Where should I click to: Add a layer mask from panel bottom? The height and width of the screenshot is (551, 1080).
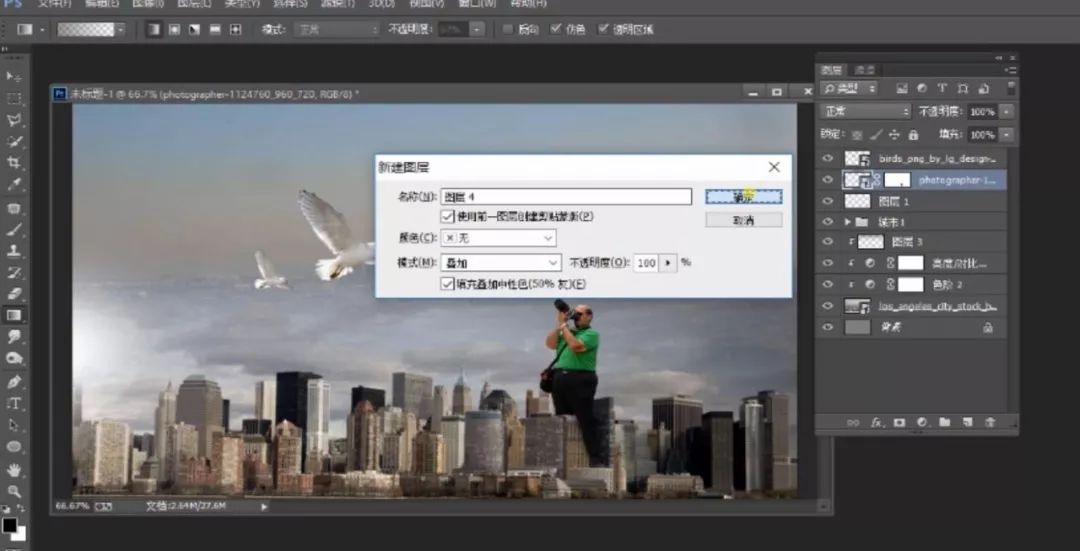(900, 422)
